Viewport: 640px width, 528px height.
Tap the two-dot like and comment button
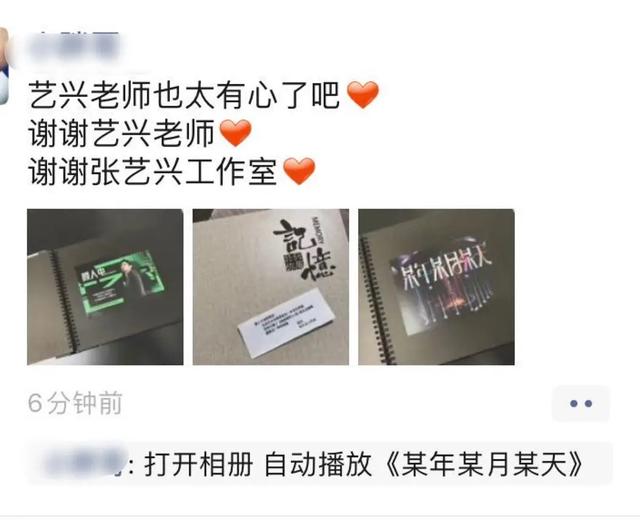(581, 404)
